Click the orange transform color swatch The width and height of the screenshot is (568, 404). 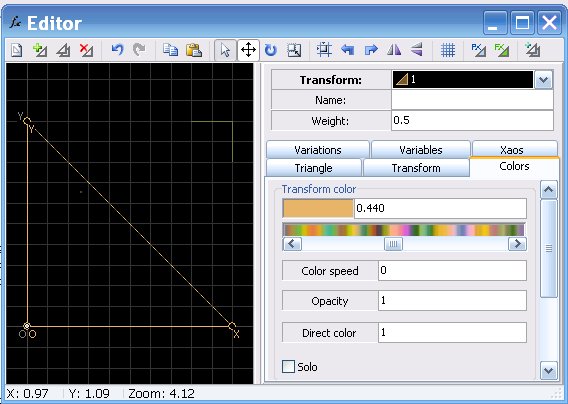pyautogui.click(x=318, y=208)
